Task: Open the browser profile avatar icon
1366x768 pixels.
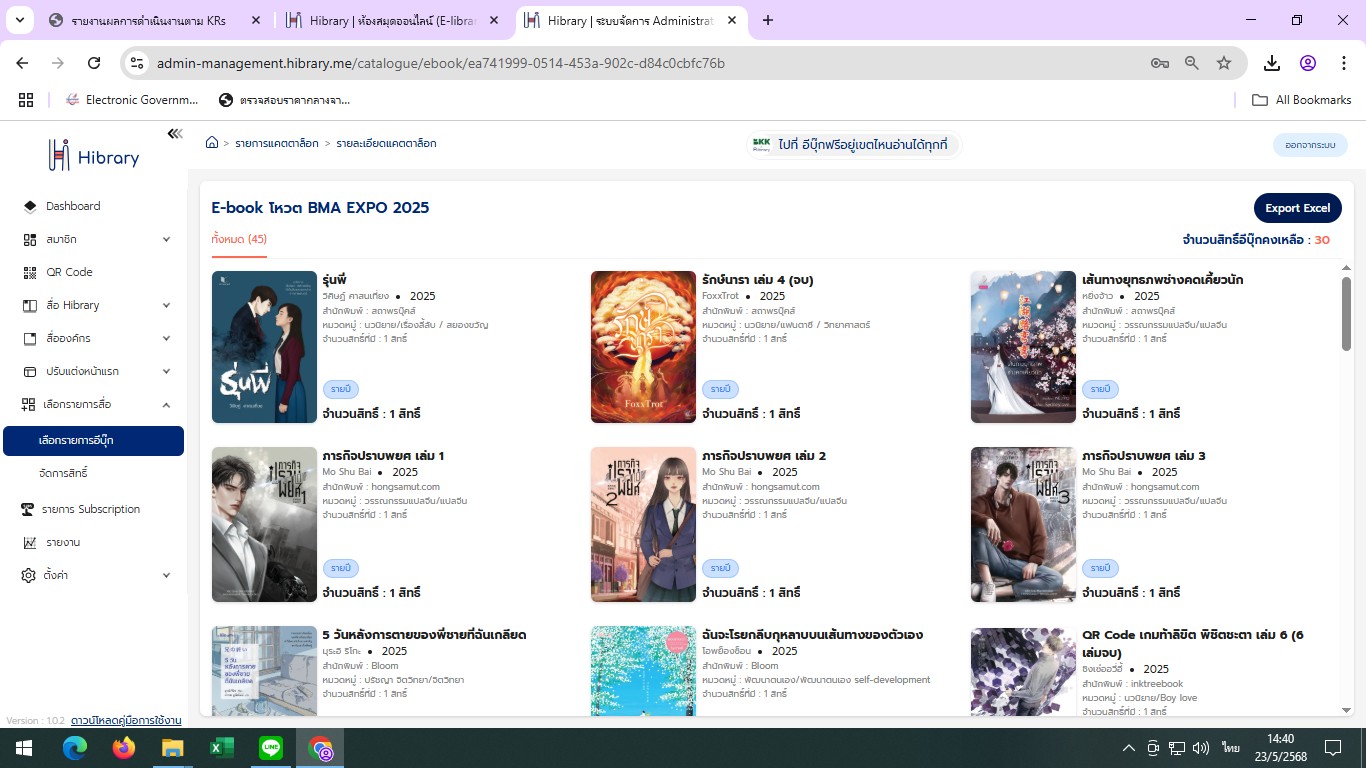Action: pos(1308,63)
